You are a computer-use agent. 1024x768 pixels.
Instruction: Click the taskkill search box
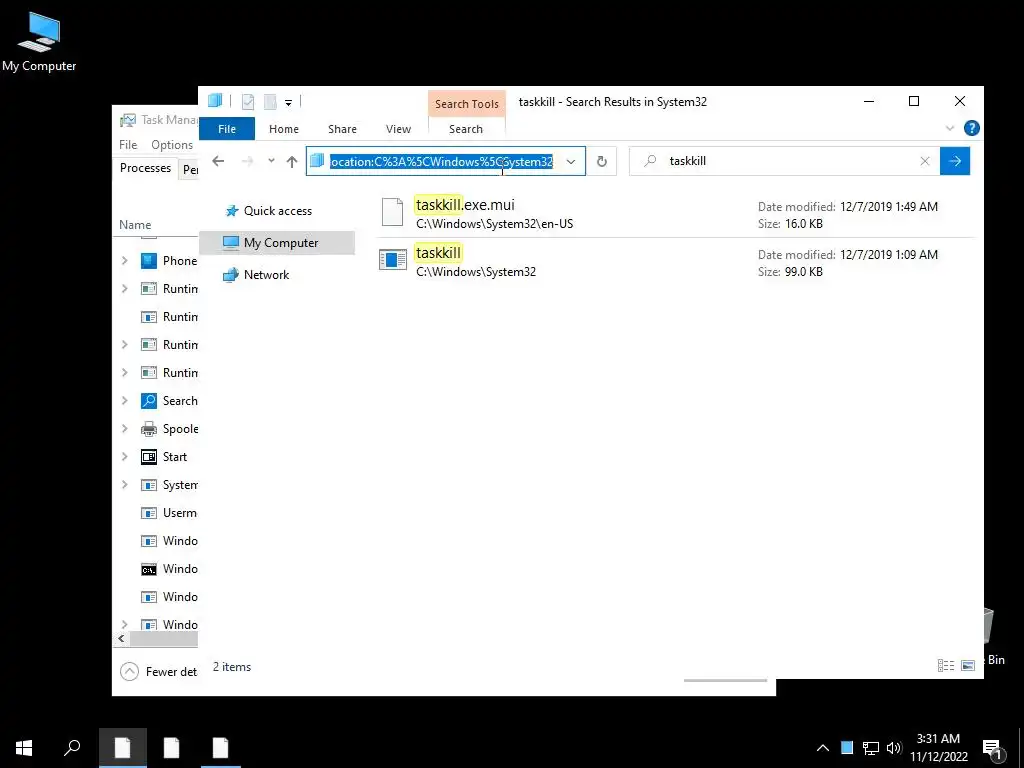click(x=784, y=161)
